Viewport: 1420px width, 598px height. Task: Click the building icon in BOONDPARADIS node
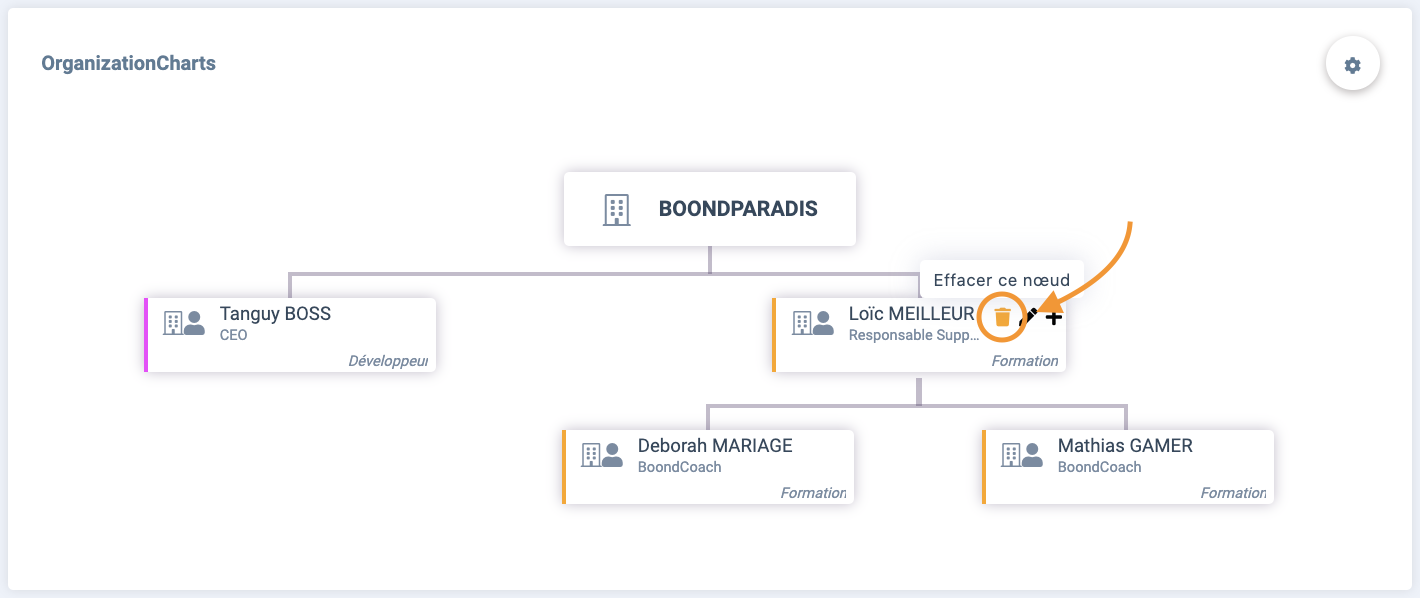(617, 209)
